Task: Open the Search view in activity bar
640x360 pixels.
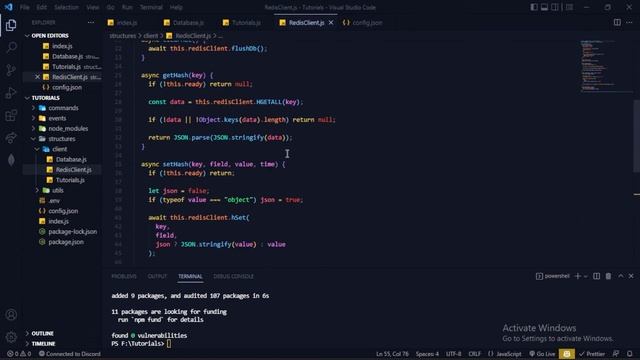Action: [x=11, y=47]
